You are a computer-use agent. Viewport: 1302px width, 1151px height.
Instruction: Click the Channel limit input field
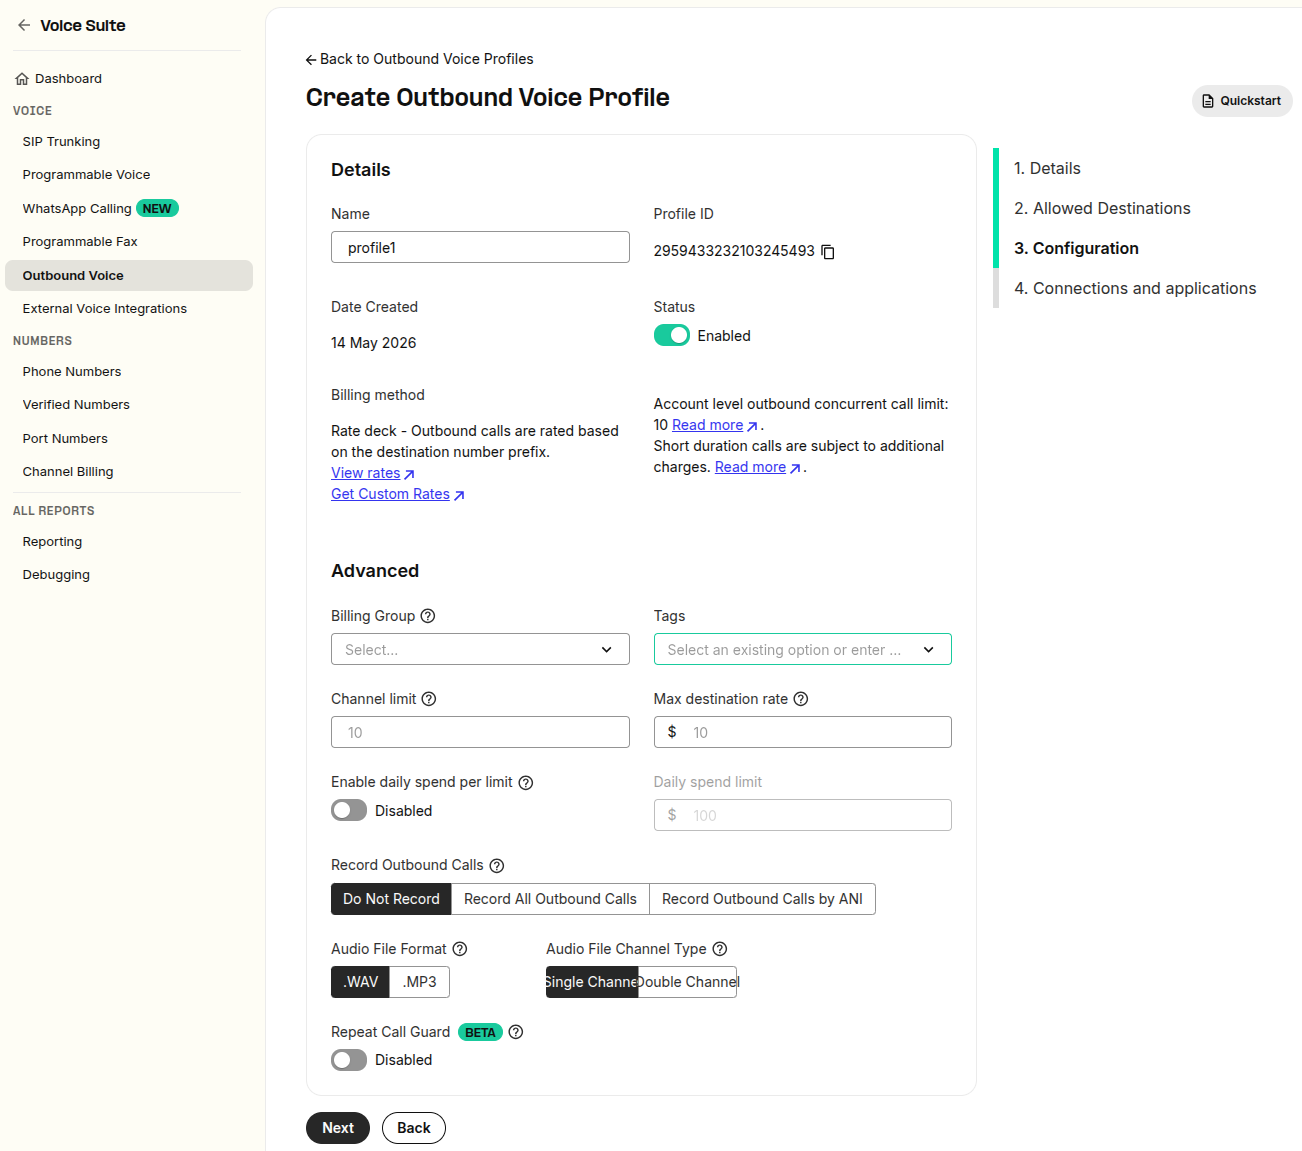point(480,732)
